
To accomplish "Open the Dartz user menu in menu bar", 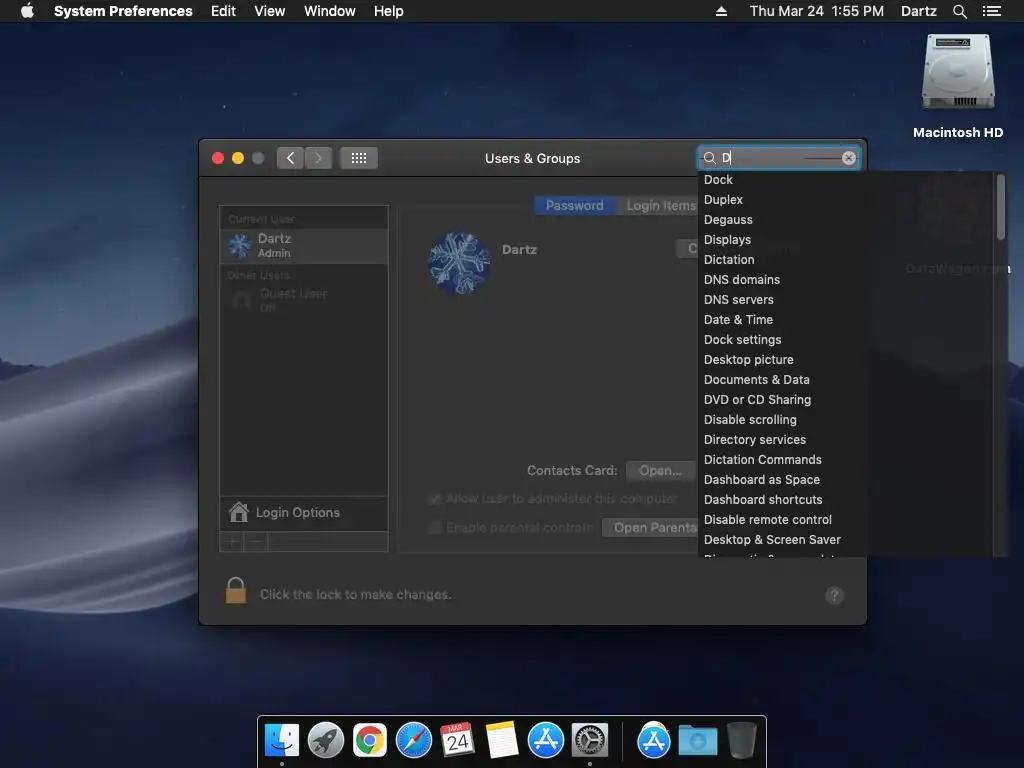I will 918,11.
